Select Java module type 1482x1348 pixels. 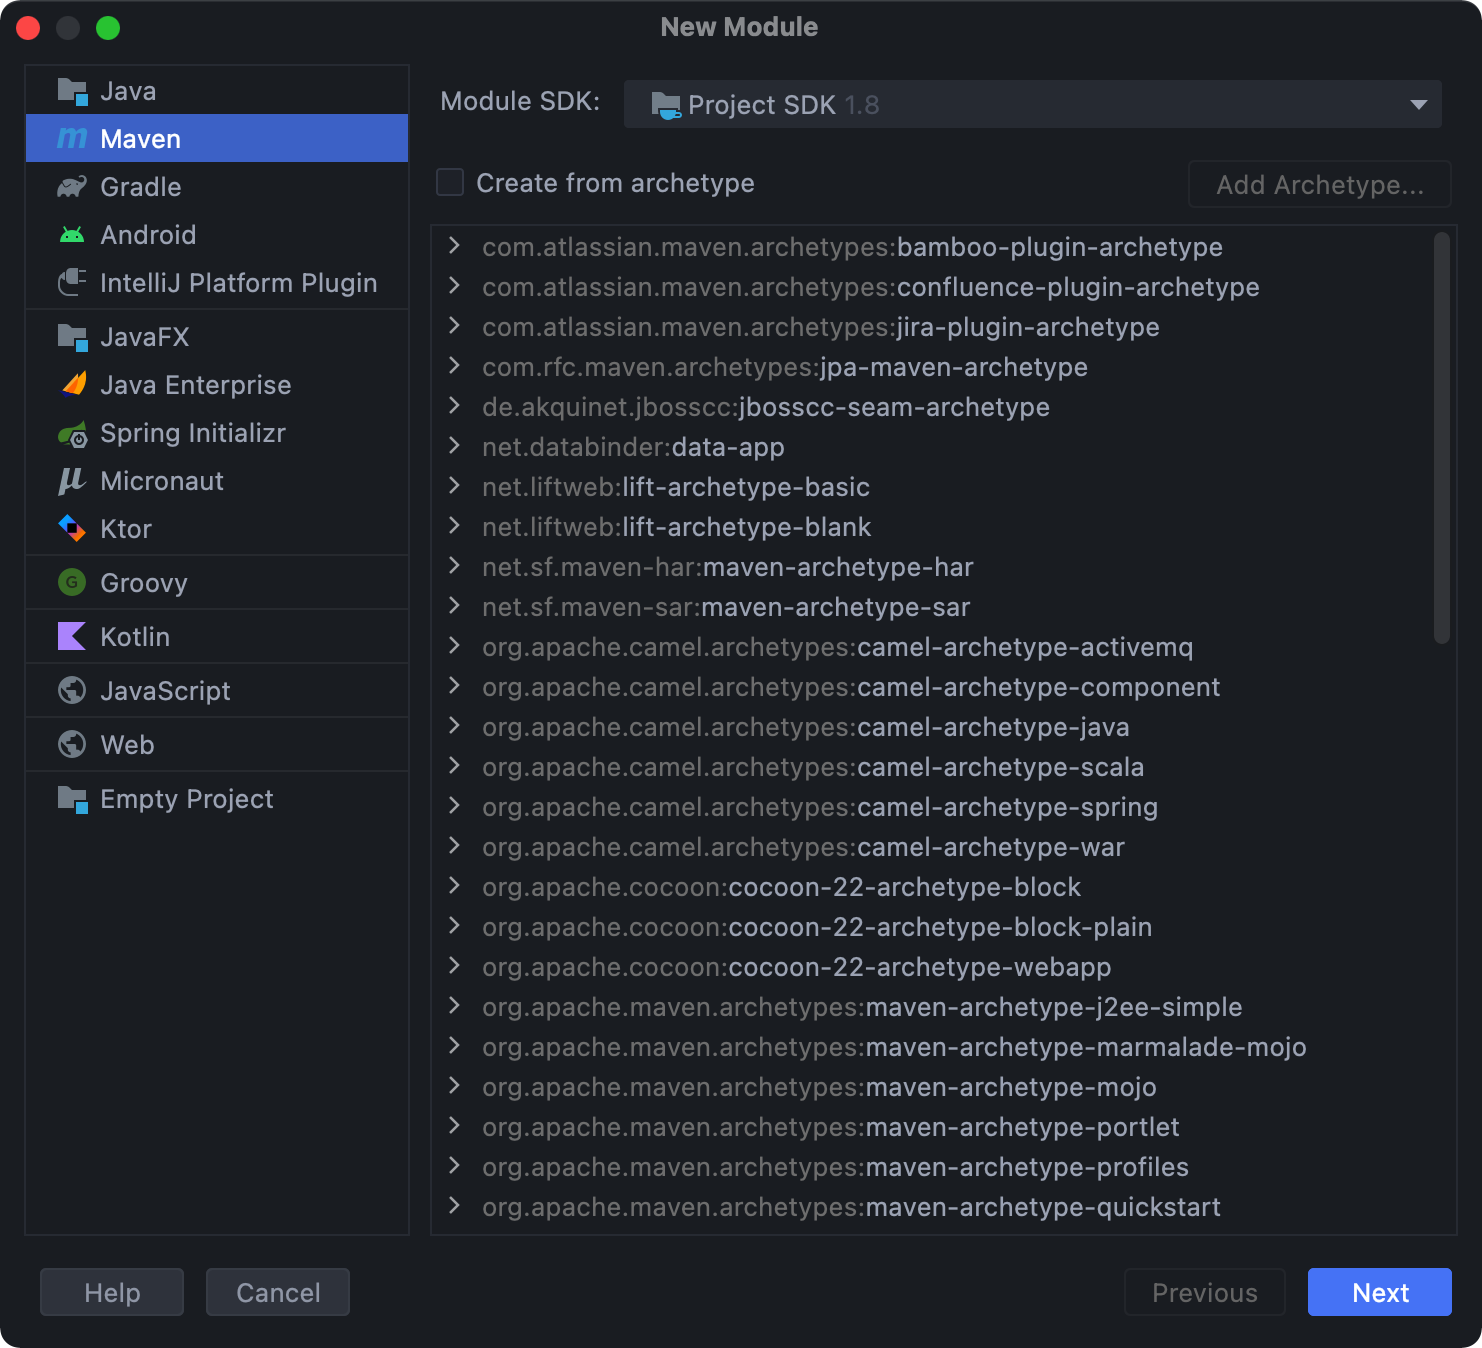(x=217, y=91)
